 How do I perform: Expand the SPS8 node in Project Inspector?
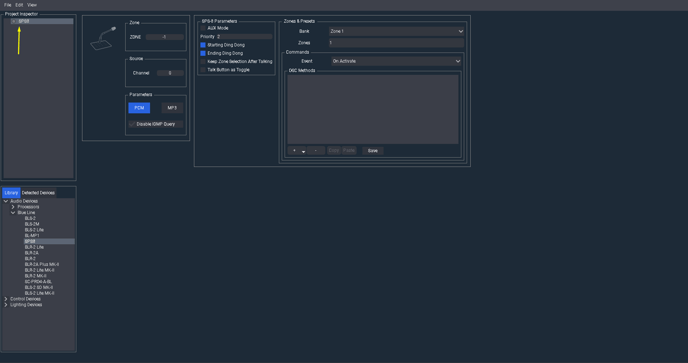point(14,21)
